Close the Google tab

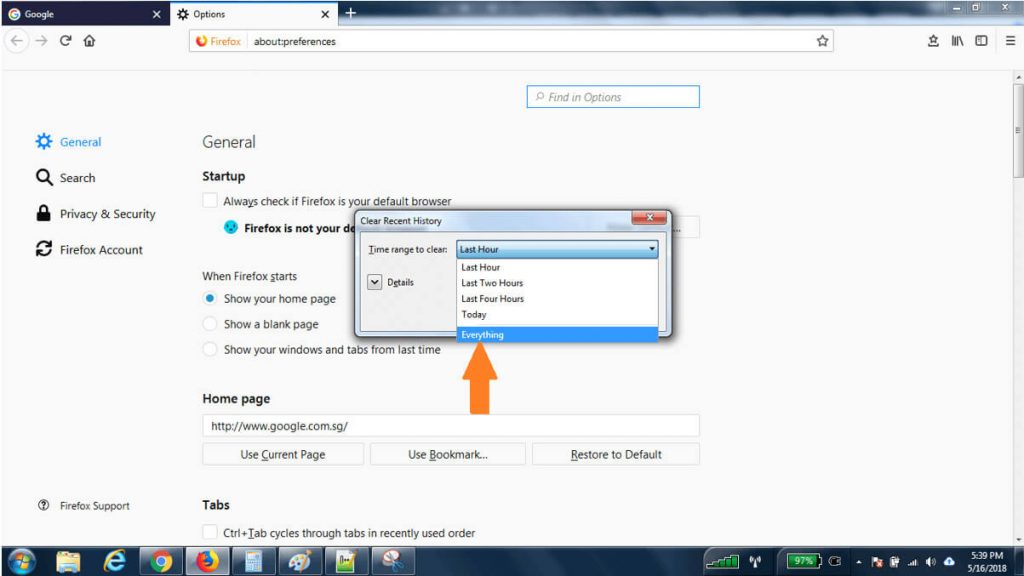[x=156, y=14]
